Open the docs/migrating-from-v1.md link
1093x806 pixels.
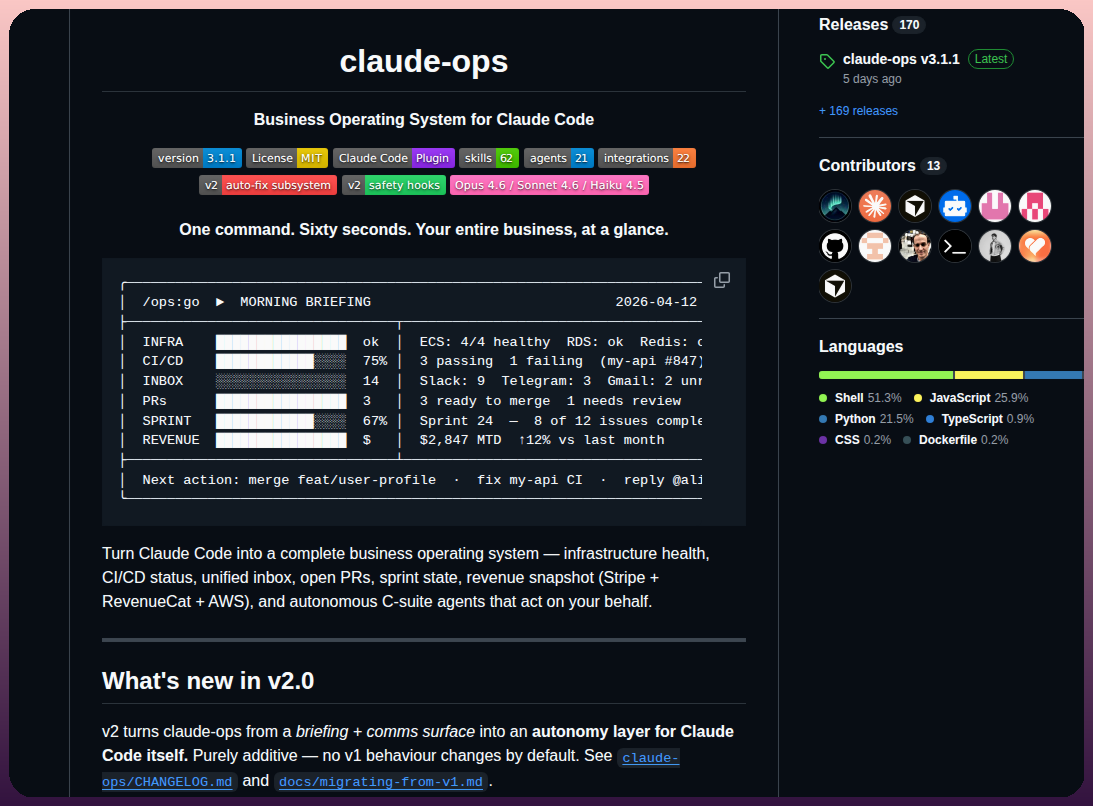381,782
